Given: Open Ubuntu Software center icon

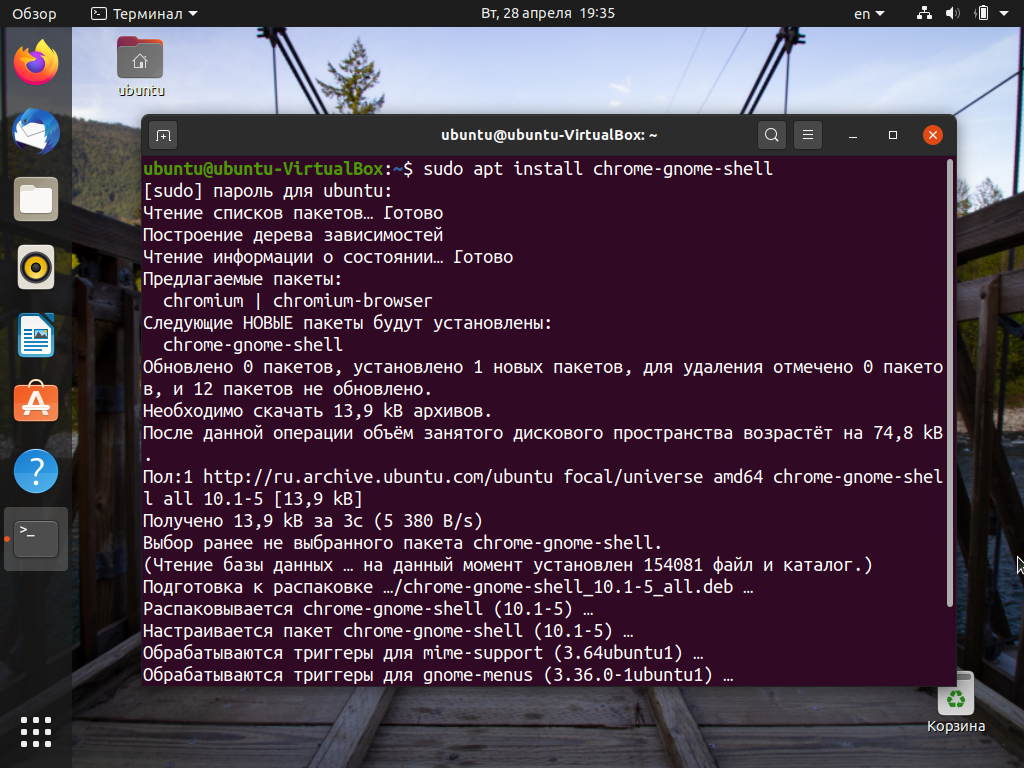Looking at the screenshot, I should click(36, 402).
